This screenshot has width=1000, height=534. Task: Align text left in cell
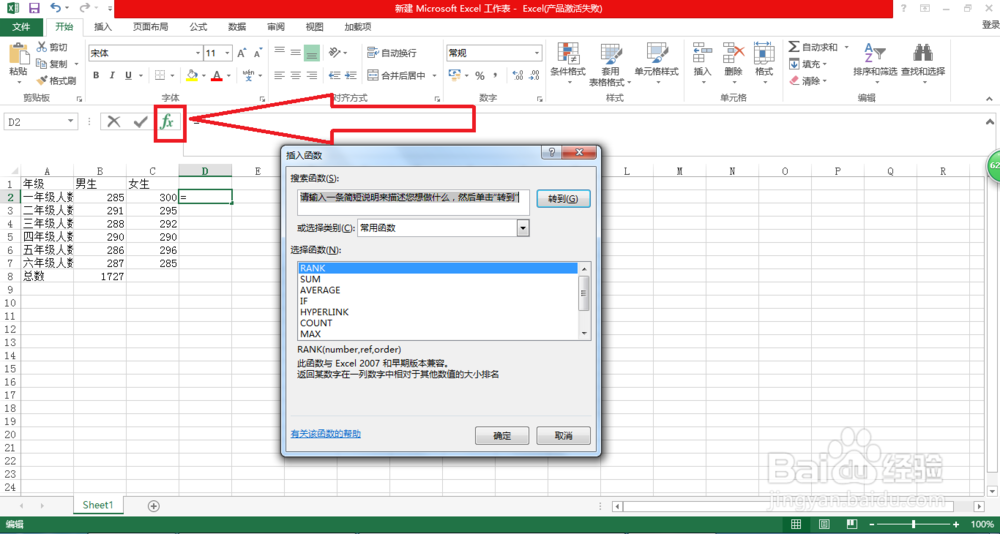tap(279, 75)
